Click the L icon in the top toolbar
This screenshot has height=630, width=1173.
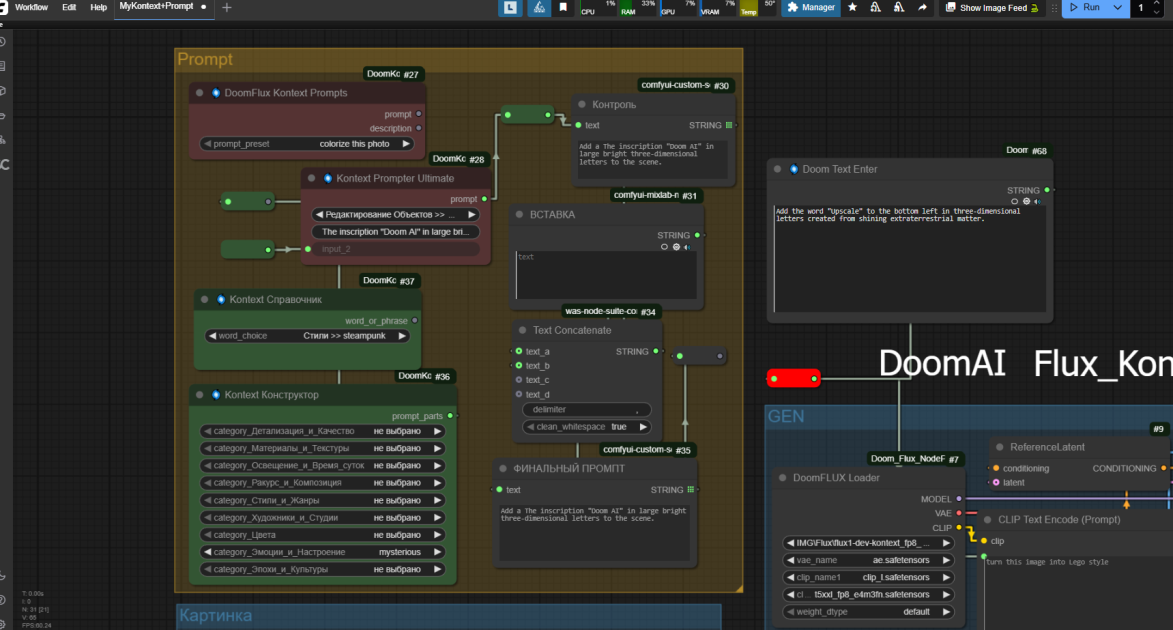click(510, 7)
